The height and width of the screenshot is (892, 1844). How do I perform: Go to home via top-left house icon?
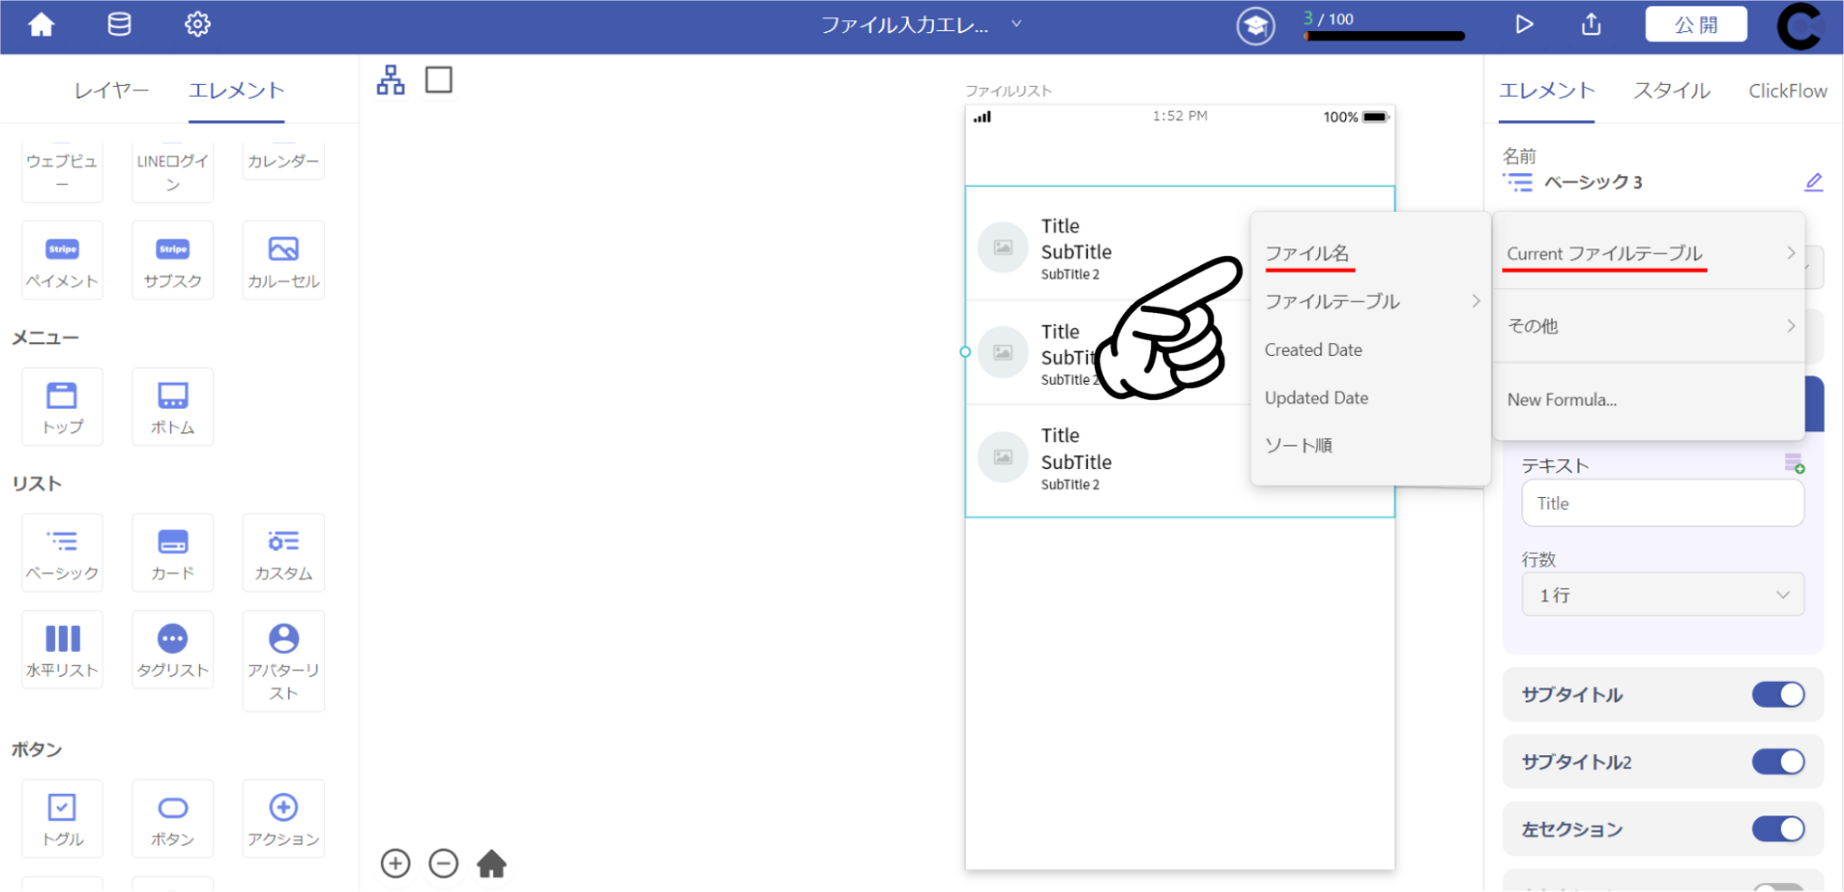click(41, 24)
